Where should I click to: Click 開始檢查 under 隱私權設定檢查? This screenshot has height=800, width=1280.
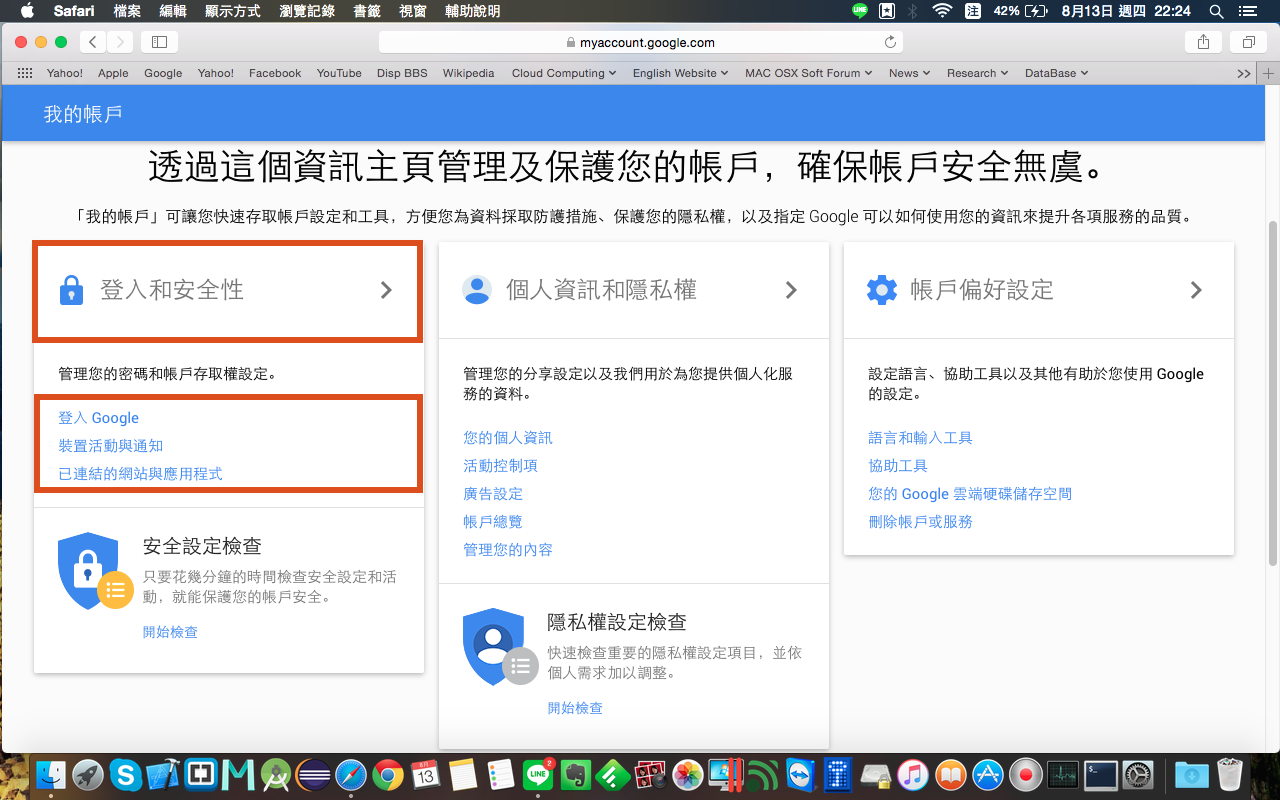pos(575,708)
